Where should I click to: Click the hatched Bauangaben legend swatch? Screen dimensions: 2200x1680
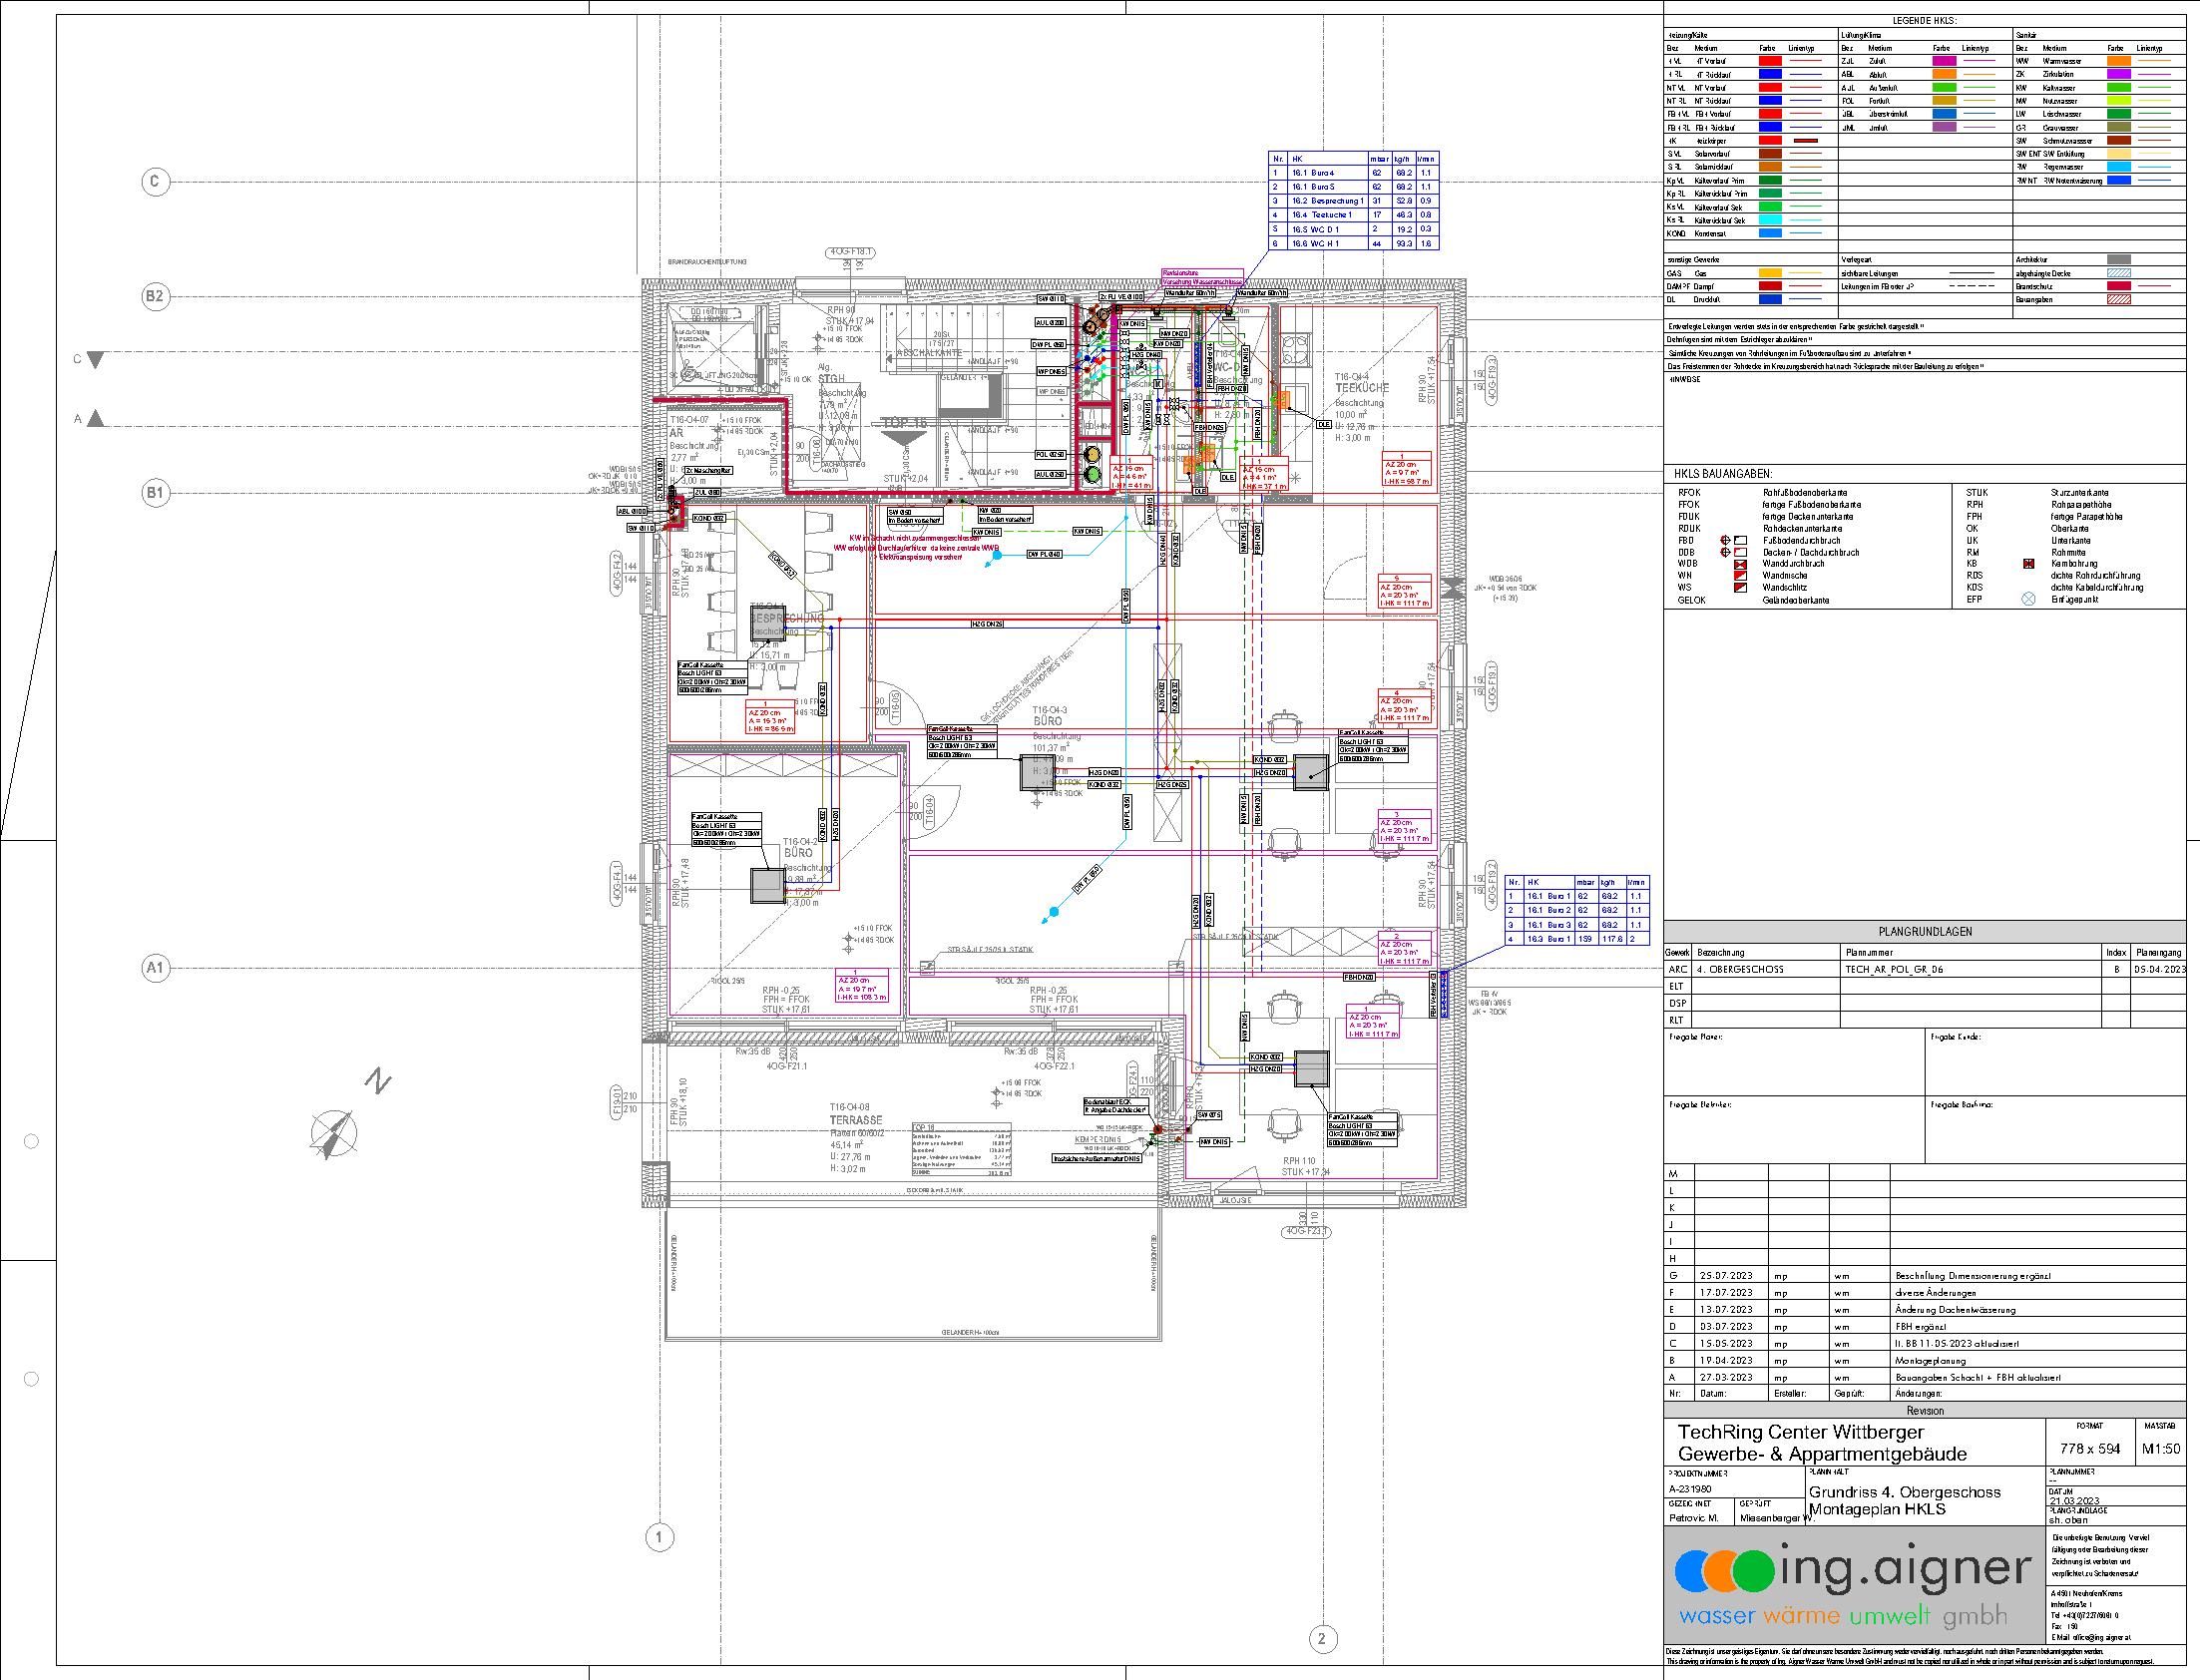[2118, 299]
